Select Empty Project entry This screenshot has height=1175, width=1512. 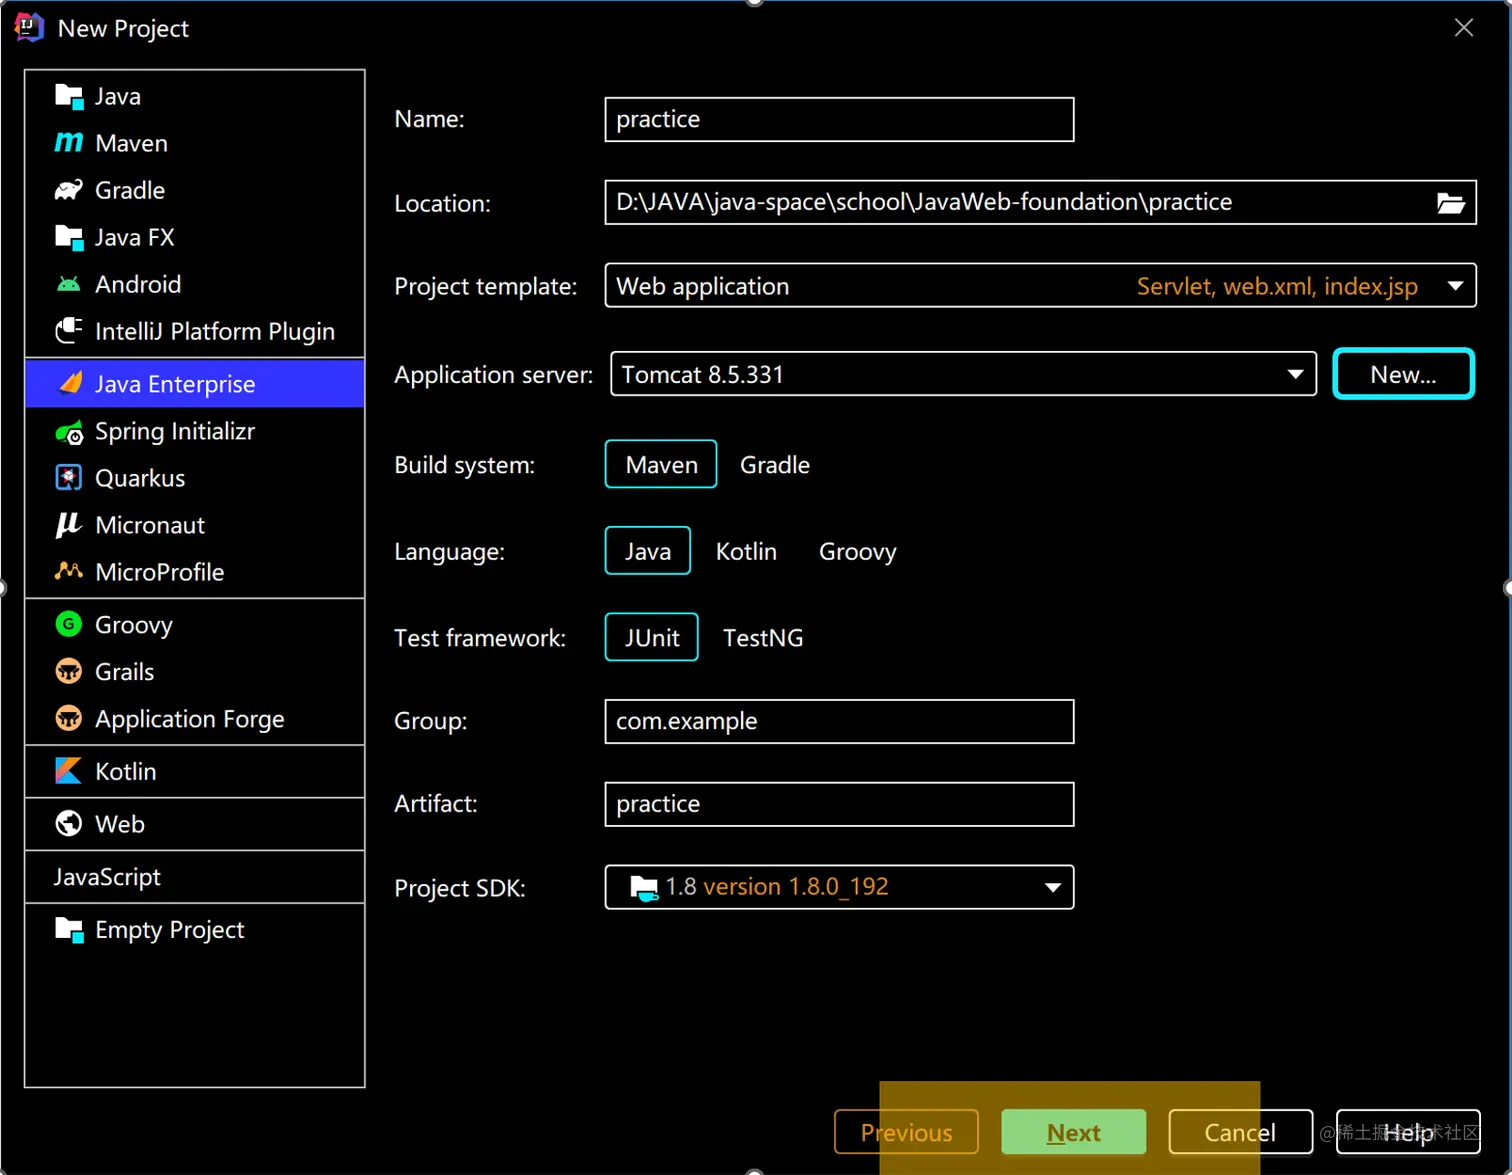195,930
